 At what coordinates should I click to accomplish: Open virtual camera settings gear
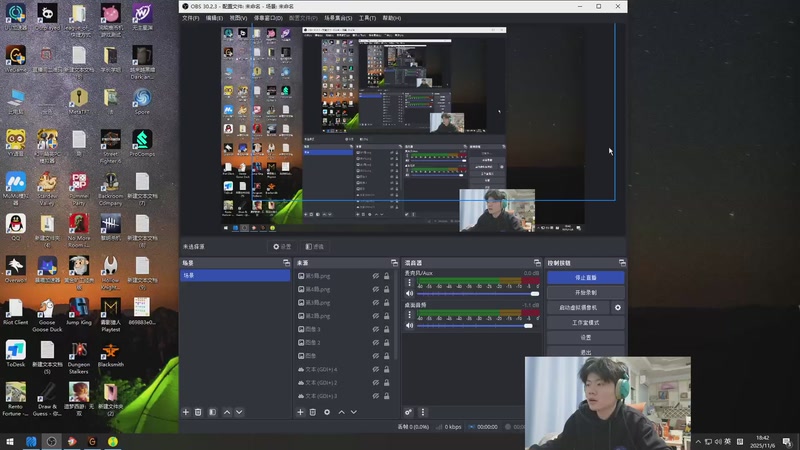(x=618, y=308)
